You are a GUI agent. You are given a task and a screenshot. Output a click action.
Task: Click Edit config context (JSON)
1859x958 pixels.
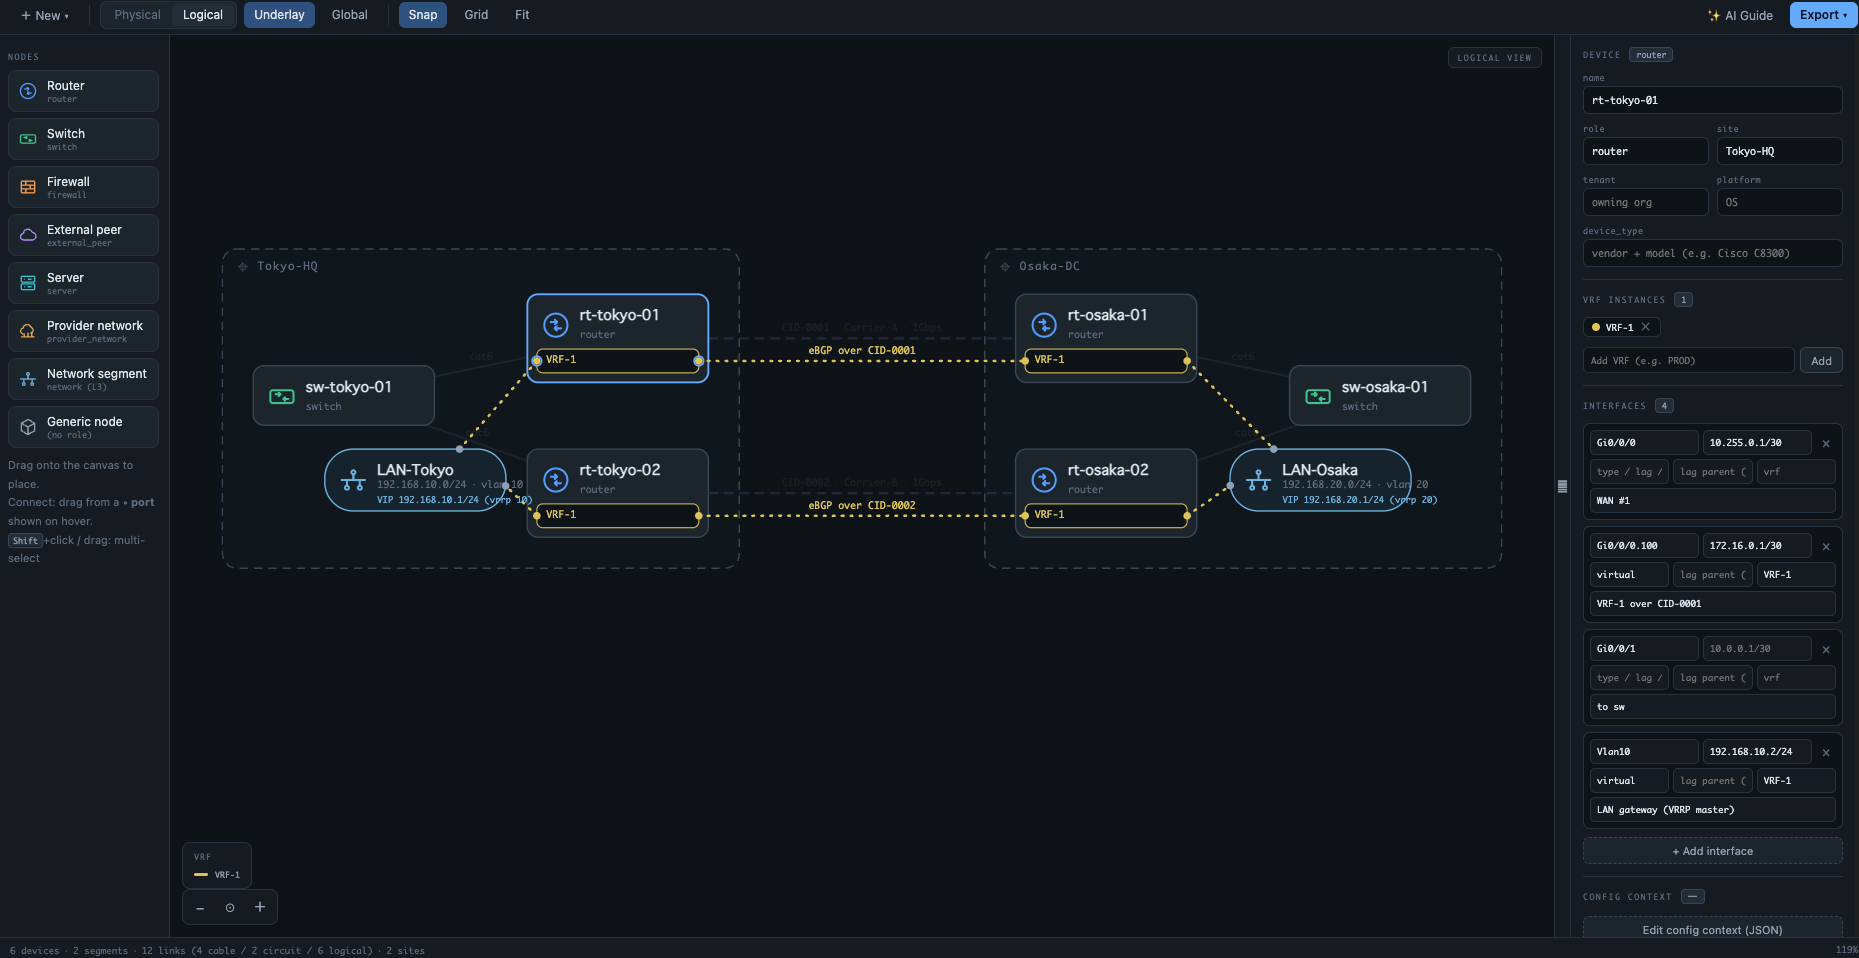pos(1712,930)
